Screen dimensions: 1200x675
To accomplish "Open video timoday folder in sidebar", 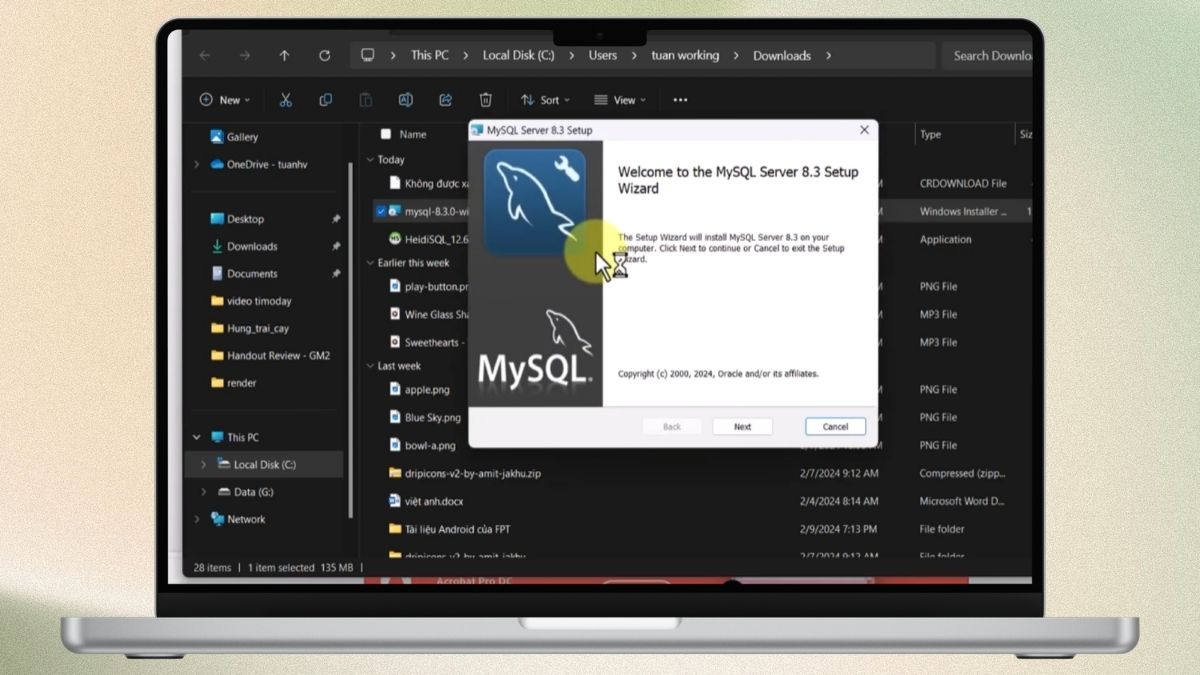I will [x=250, y=301].
